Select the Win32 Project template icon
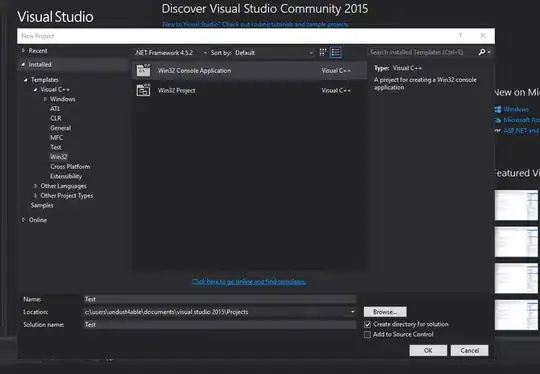This screenshot has width=540, height=374. (x=143, y=90)
